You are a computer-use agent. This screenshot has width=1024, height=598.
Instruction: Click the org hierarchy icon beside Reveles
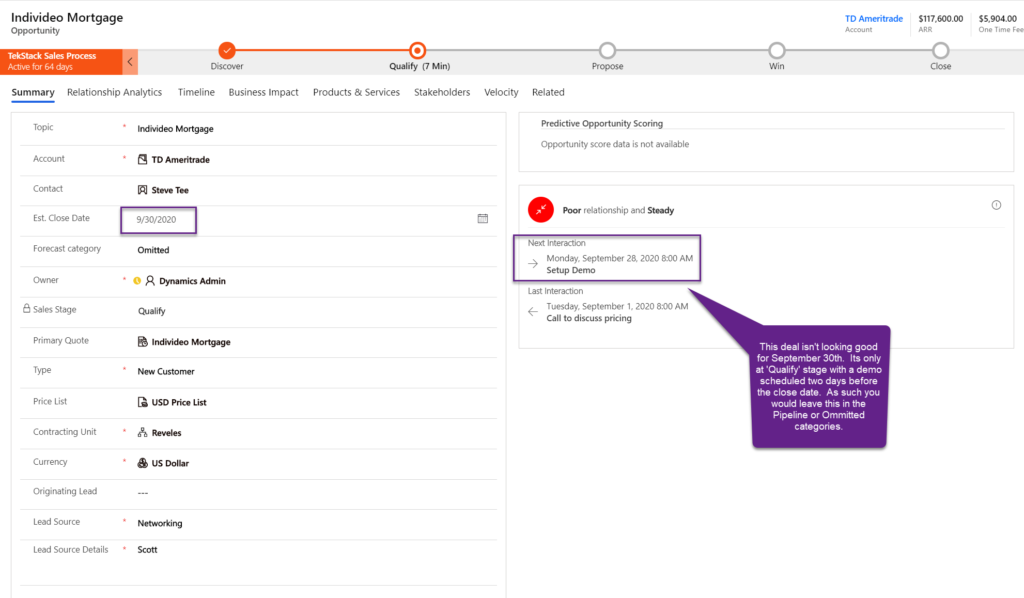pyautogui.click(x=142, y=432)
